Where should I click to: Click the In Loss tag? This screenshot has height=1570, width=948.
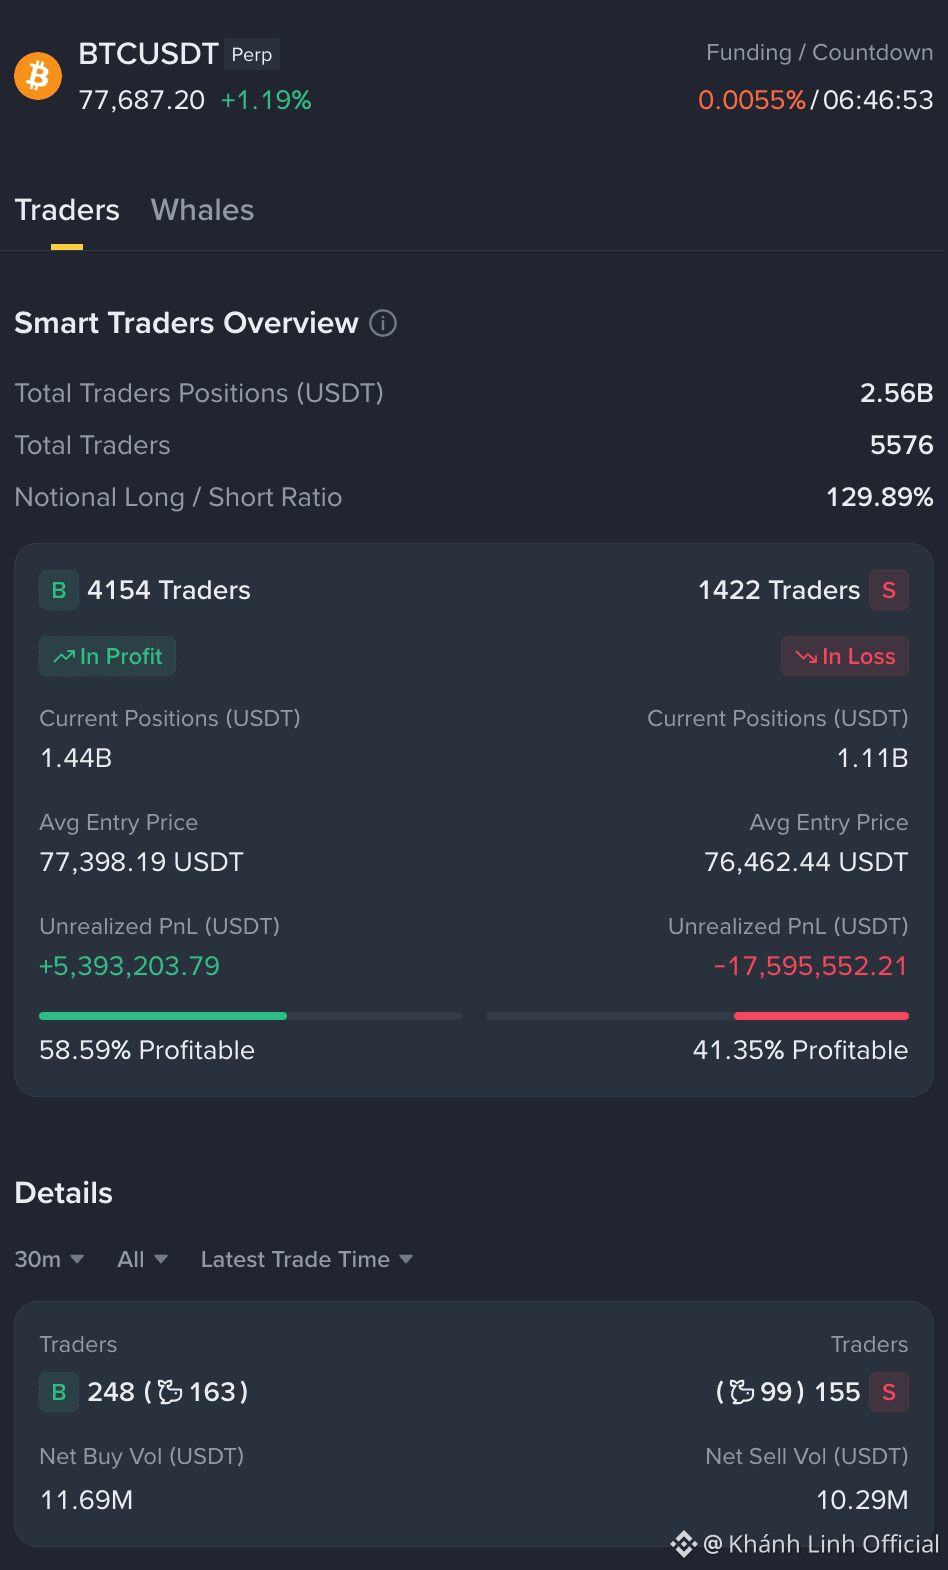point(845,656)
